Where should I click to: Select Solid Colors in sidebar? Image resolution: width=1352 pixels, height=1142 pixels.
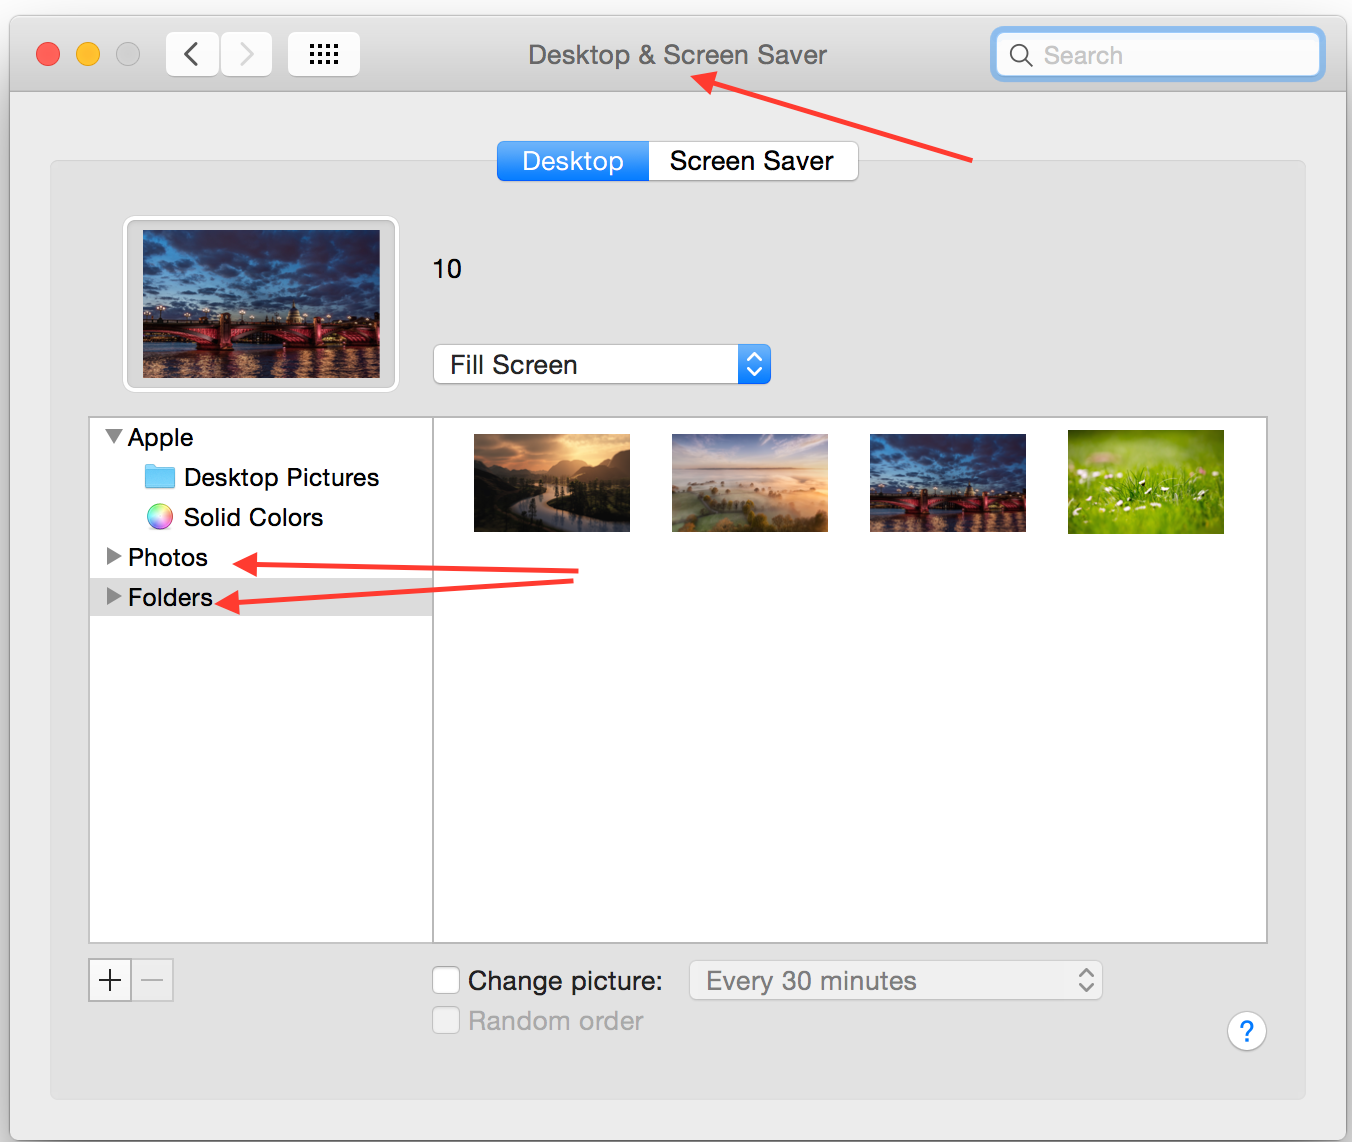pos(253,517)
